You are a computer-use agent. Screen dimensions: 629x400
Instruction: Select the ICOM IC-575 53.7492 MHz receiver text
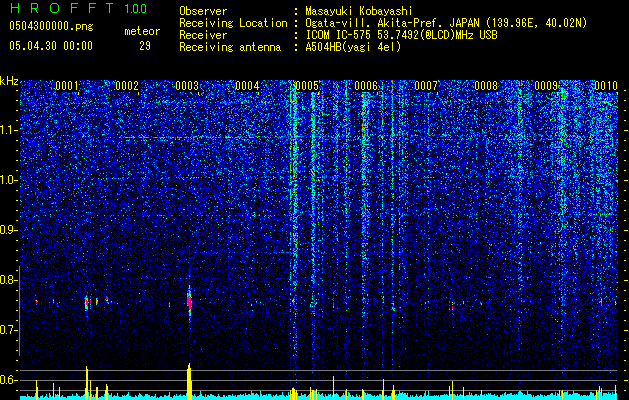tap(401, 35)
